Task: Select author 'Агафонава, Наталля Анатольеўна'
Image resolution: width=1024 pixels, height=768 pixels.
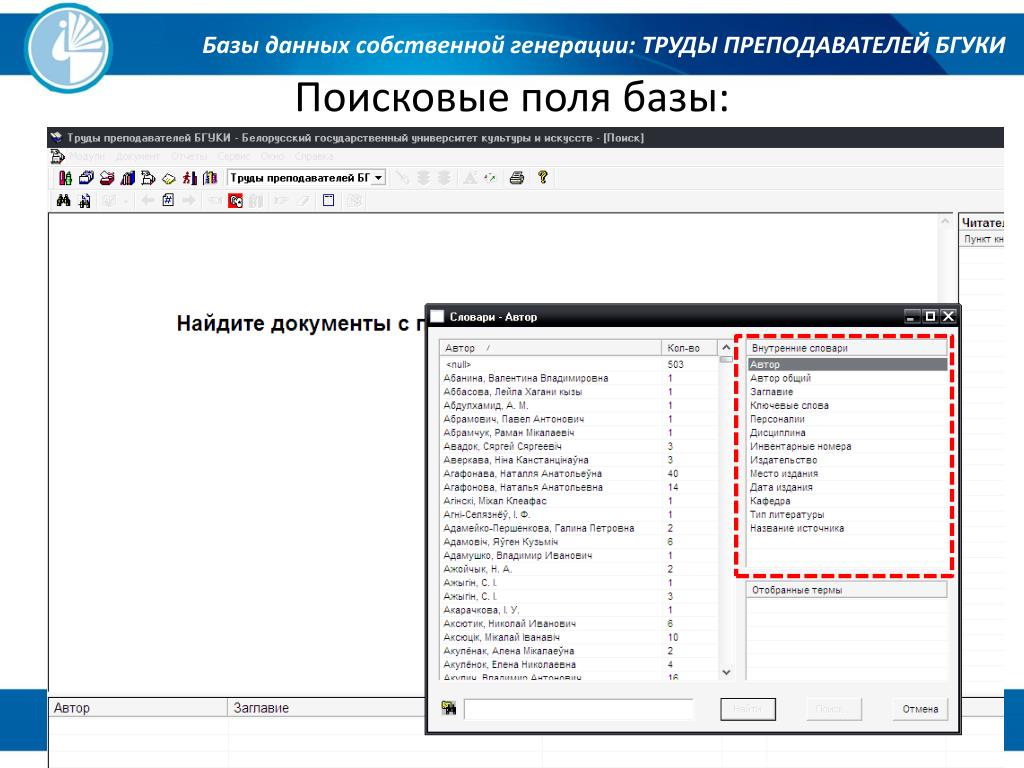Action: (x=579, y=473)
